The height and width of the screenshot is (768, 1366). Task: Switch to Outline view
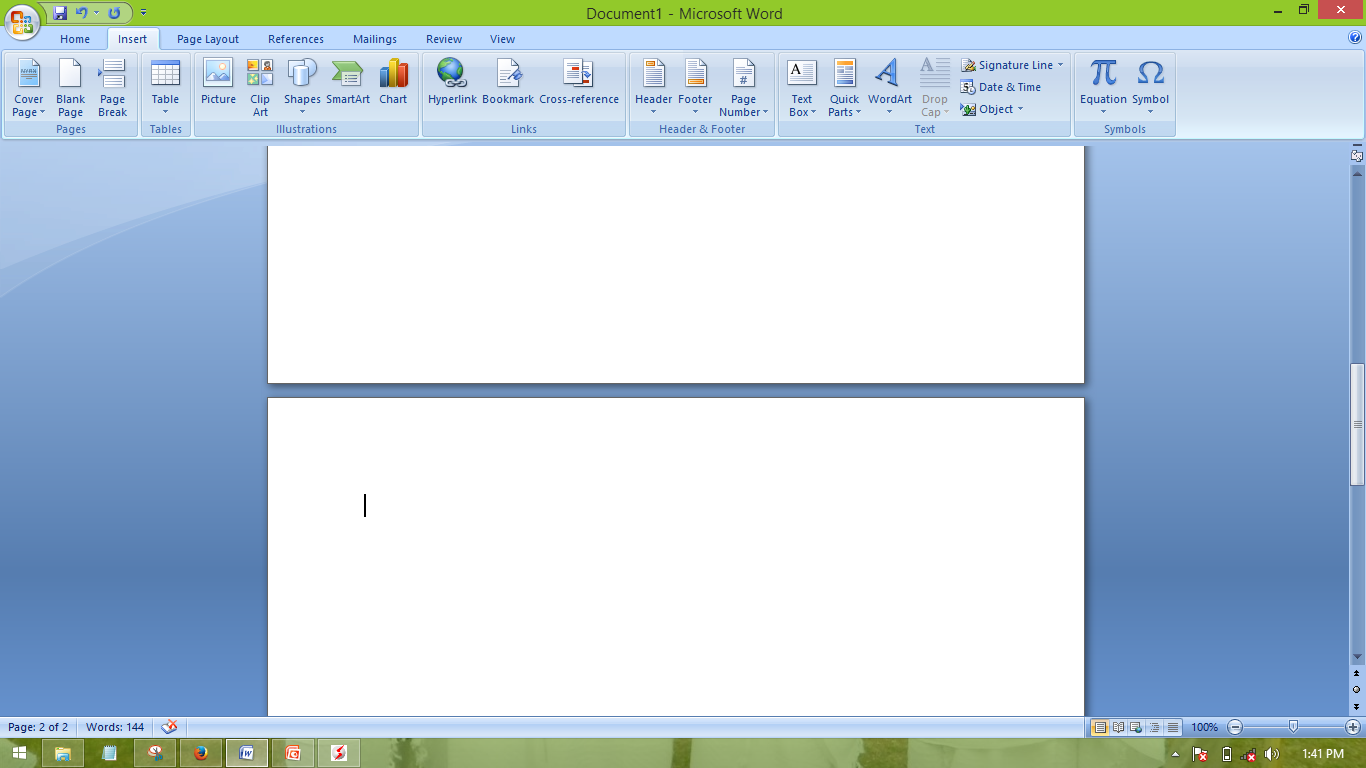click(x=1154, y=727)
